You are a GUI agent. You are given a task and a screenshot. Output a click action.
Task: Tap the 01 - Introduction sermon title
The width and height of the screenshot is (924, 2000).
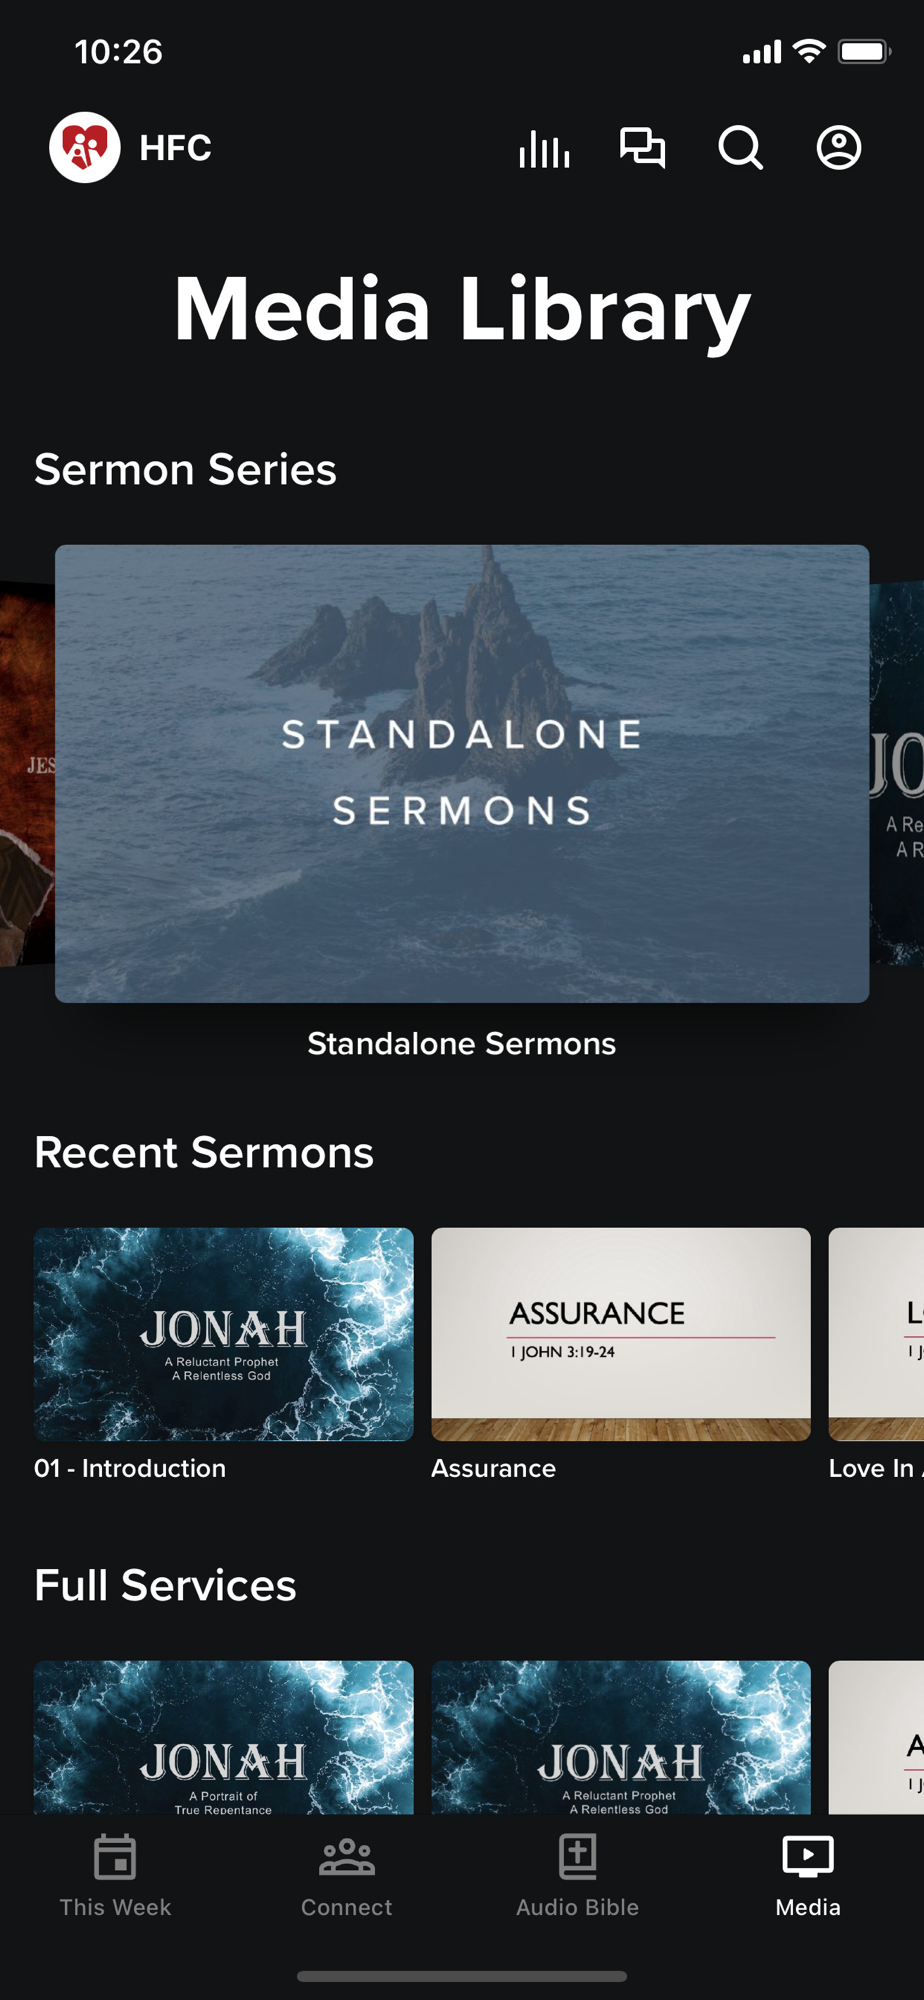click(x=130, y=1468)
